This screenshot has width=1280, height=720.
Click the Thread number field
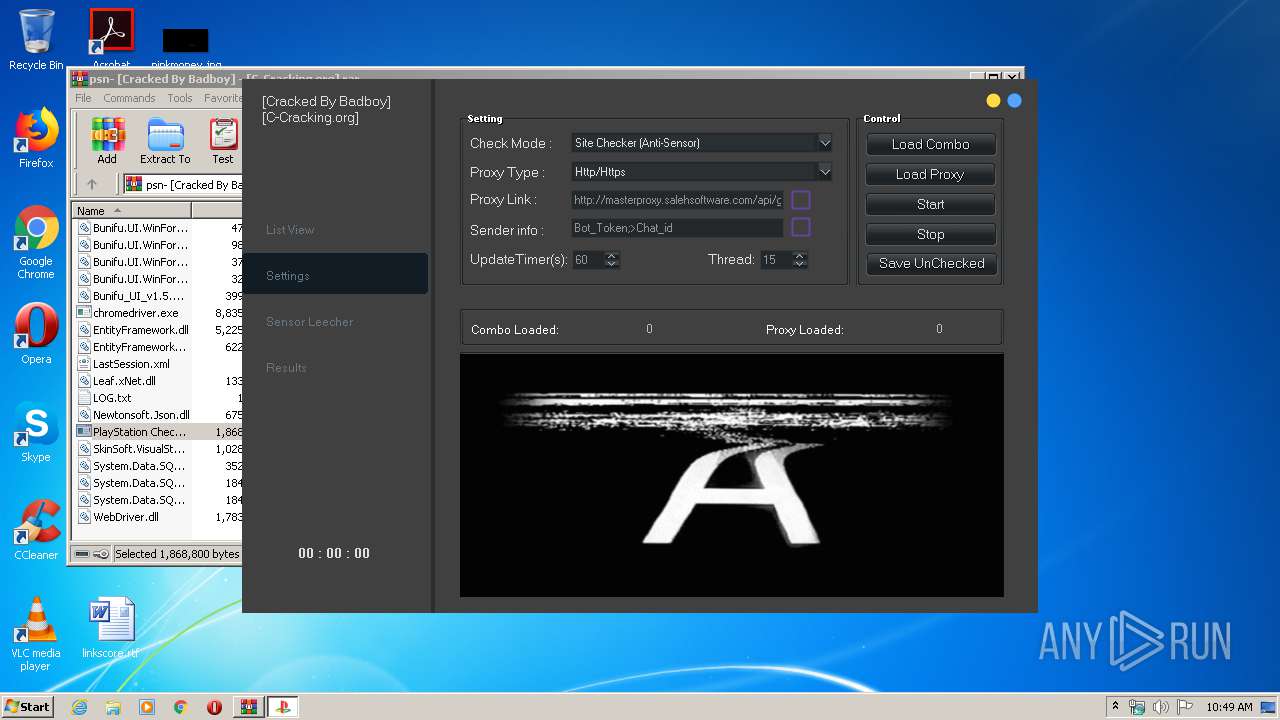(x=776, y=260)
